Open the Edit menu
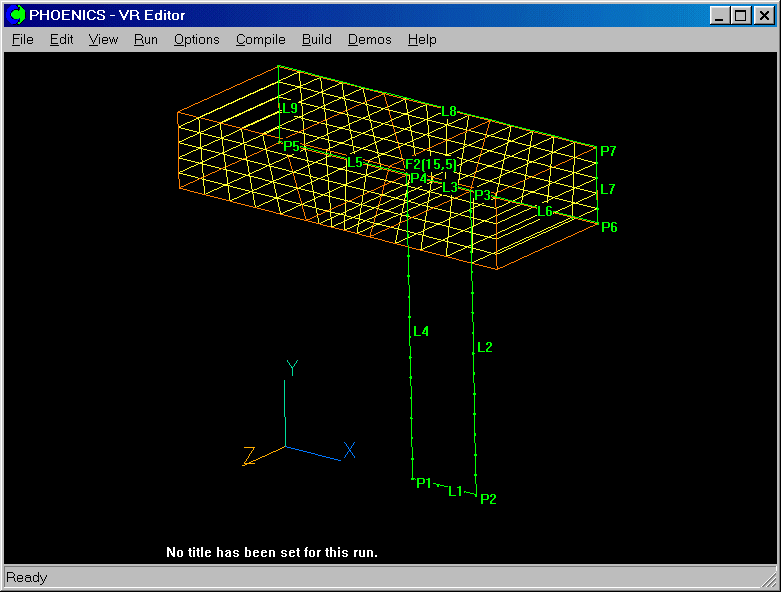The width and height of the screenshot is (781, 592). (x=62, y=40)
